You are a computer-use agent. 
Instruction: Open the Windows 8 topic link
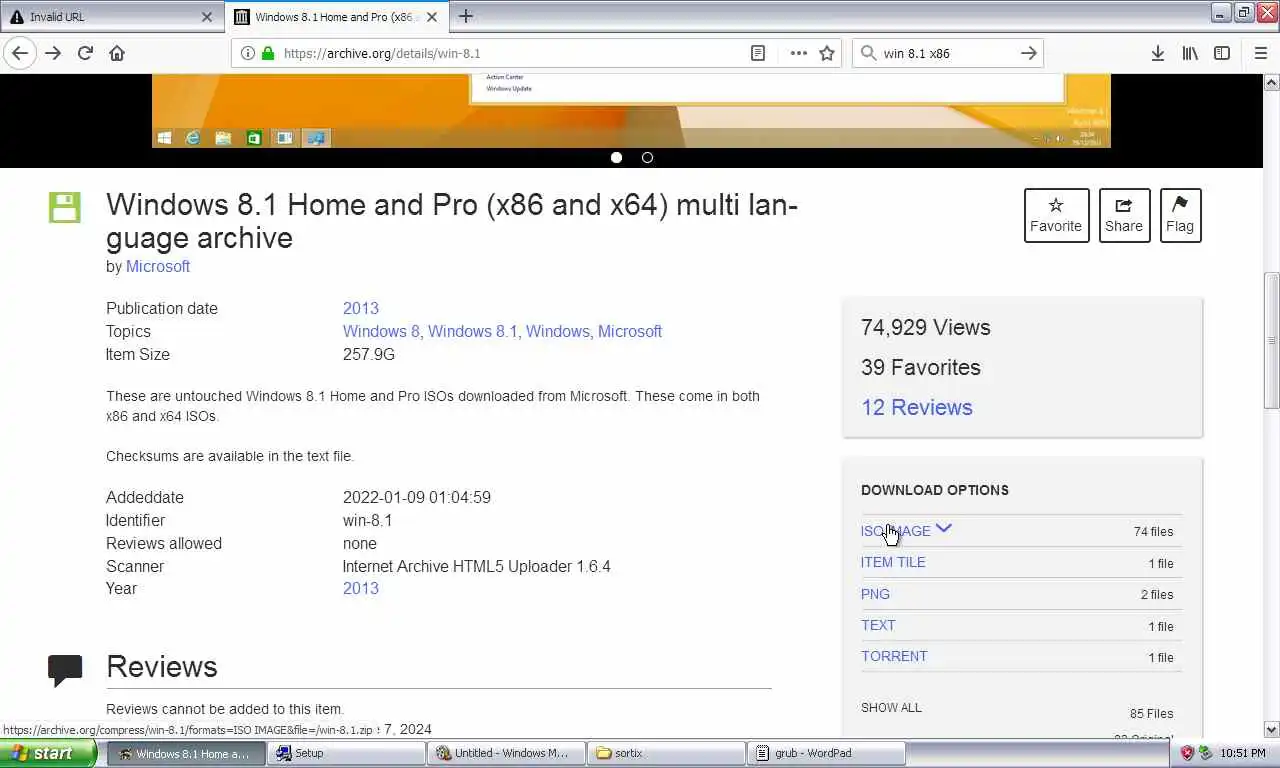coord(381,331)
